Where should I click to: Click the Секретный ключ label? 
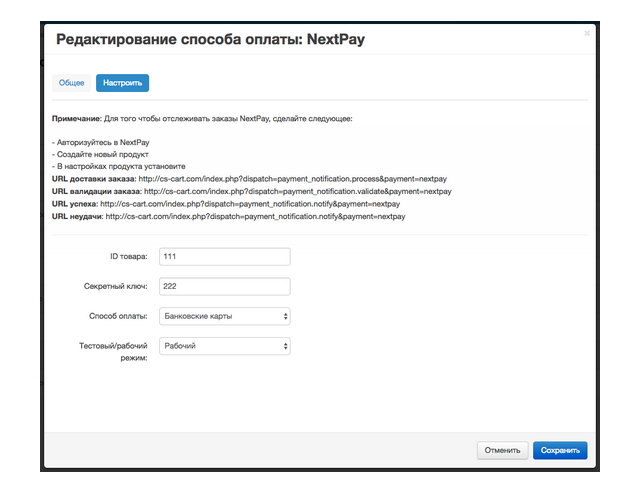click(116, 287)
